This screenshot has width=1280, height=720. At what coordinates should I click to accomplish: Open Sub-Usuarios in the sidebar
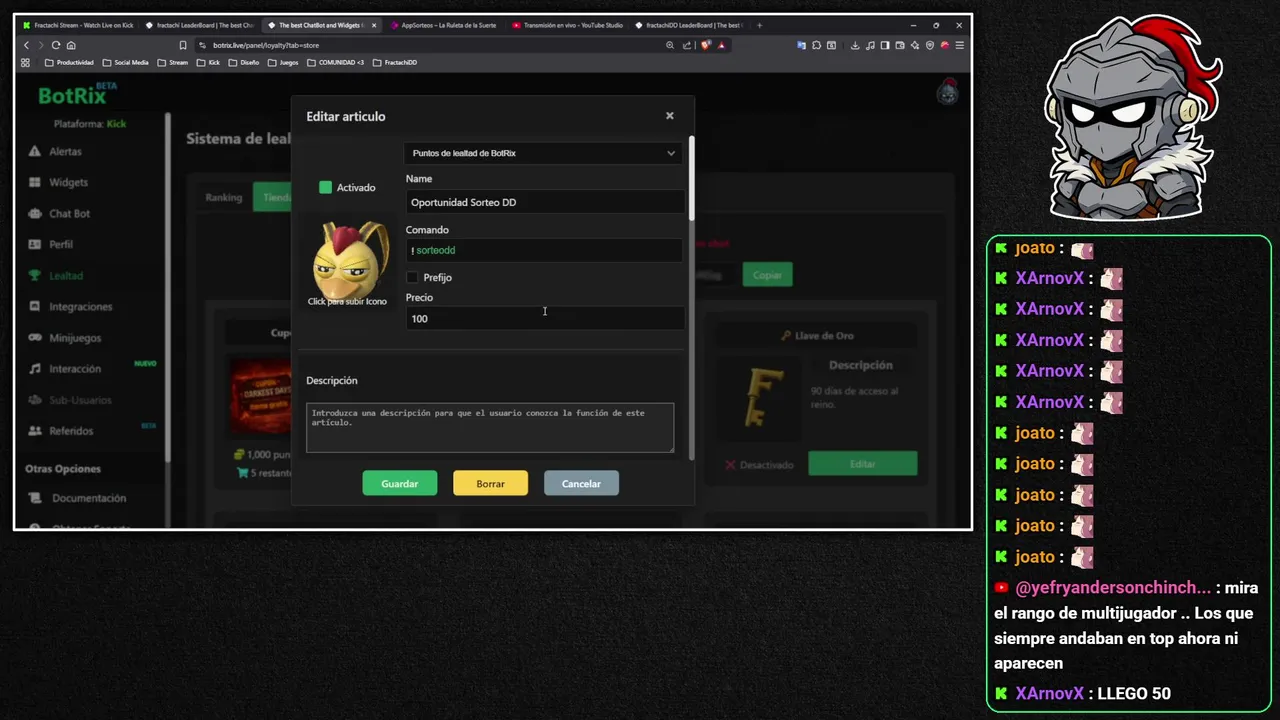tap(80, 400)
